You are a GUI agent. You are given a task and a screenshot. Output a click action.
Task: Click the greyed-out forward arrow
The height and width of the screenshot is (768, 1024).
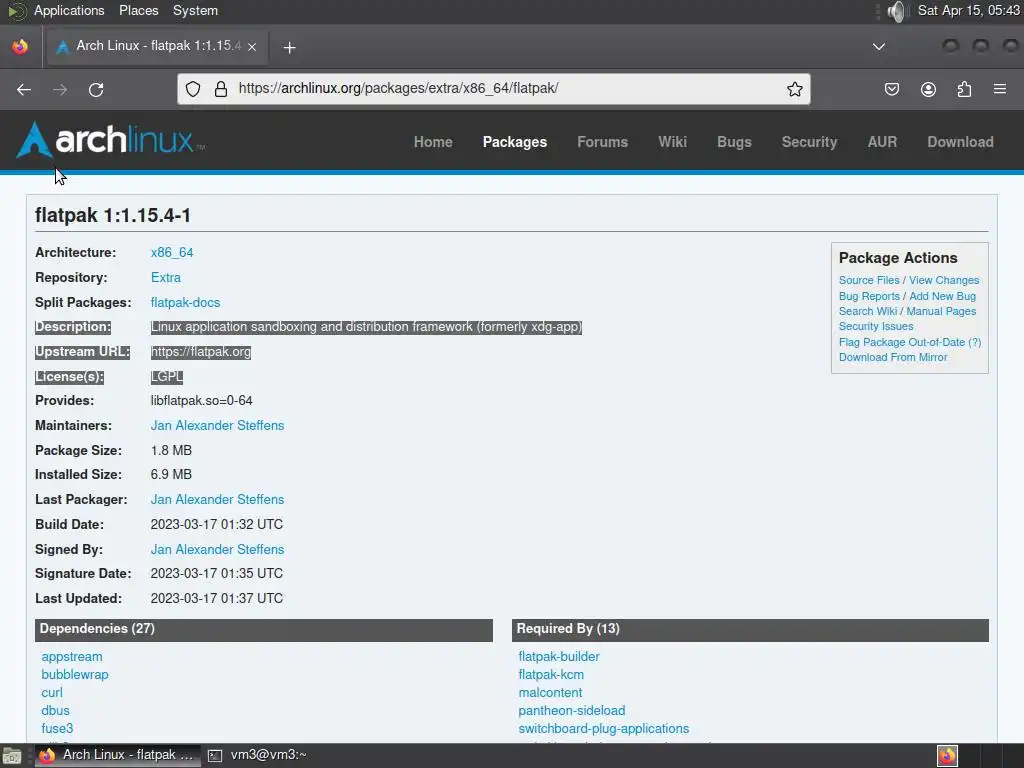[x=60, y=89]
